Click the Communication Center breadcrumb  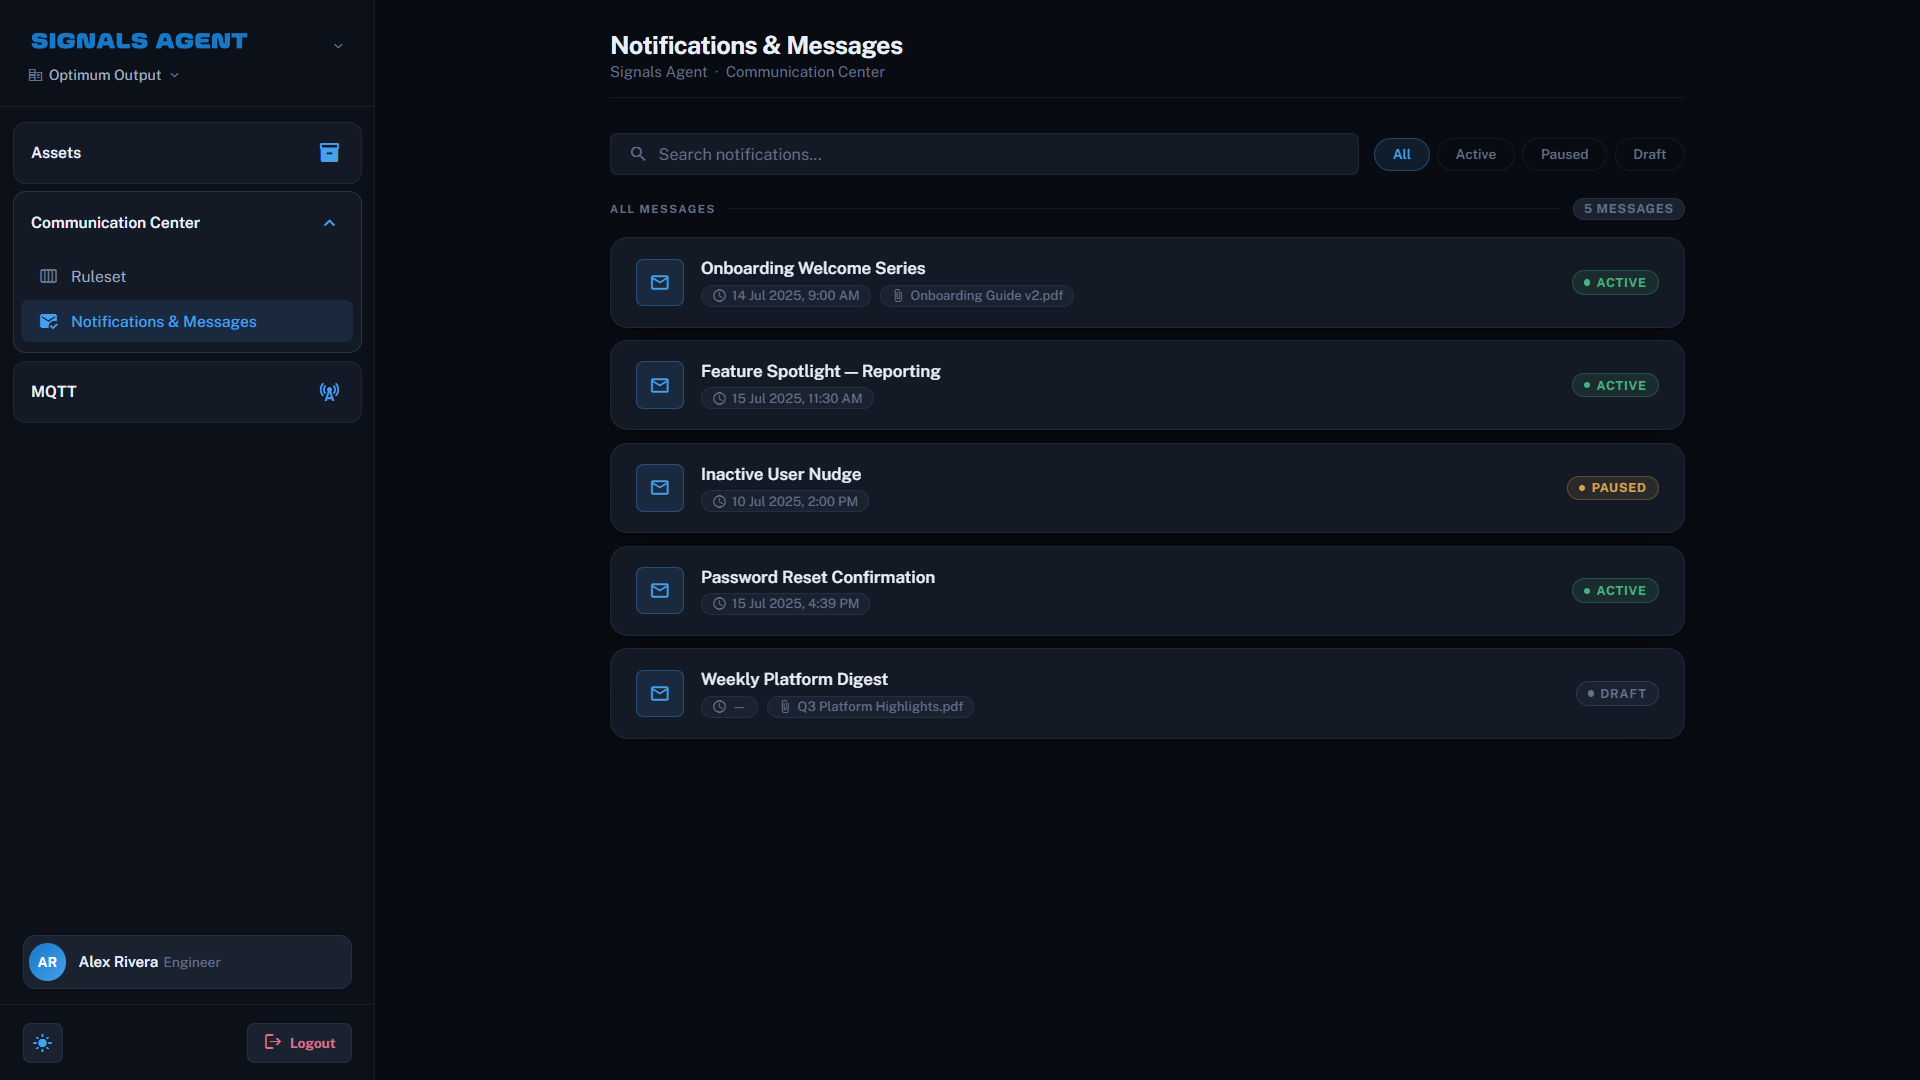coord(805,72)
